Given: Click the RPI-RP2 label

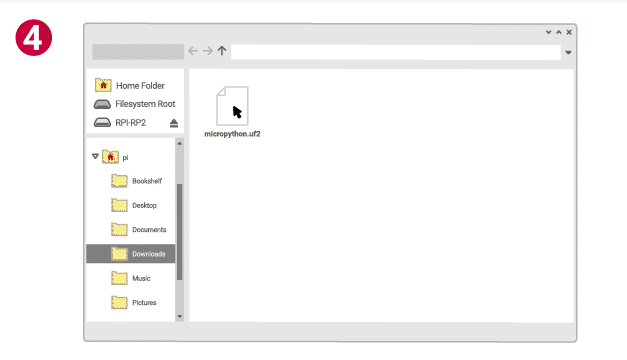Looking at the screenshot, I should [131, 123].
